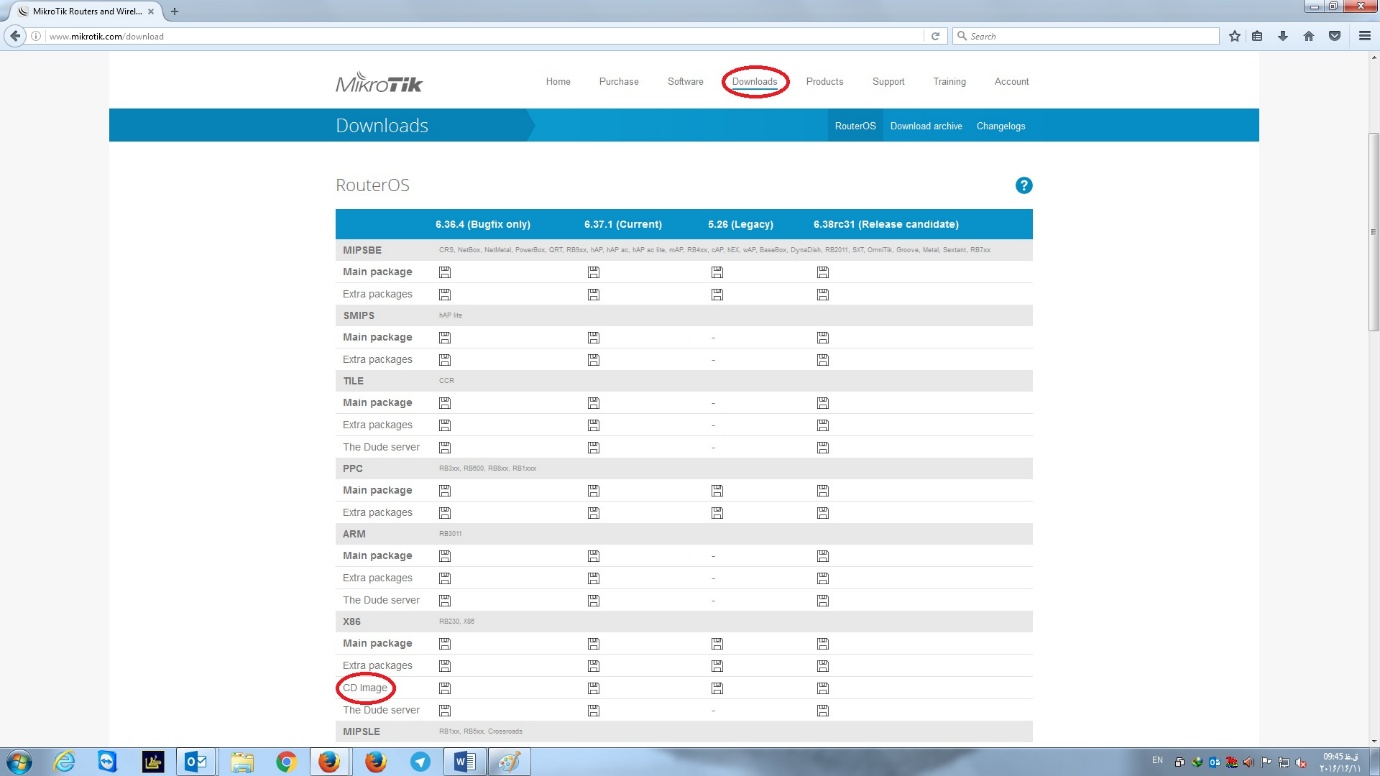The height and width of the screenshot is (776, 1380).
Task: Open Paint from the taskbar
Action: 510,761
